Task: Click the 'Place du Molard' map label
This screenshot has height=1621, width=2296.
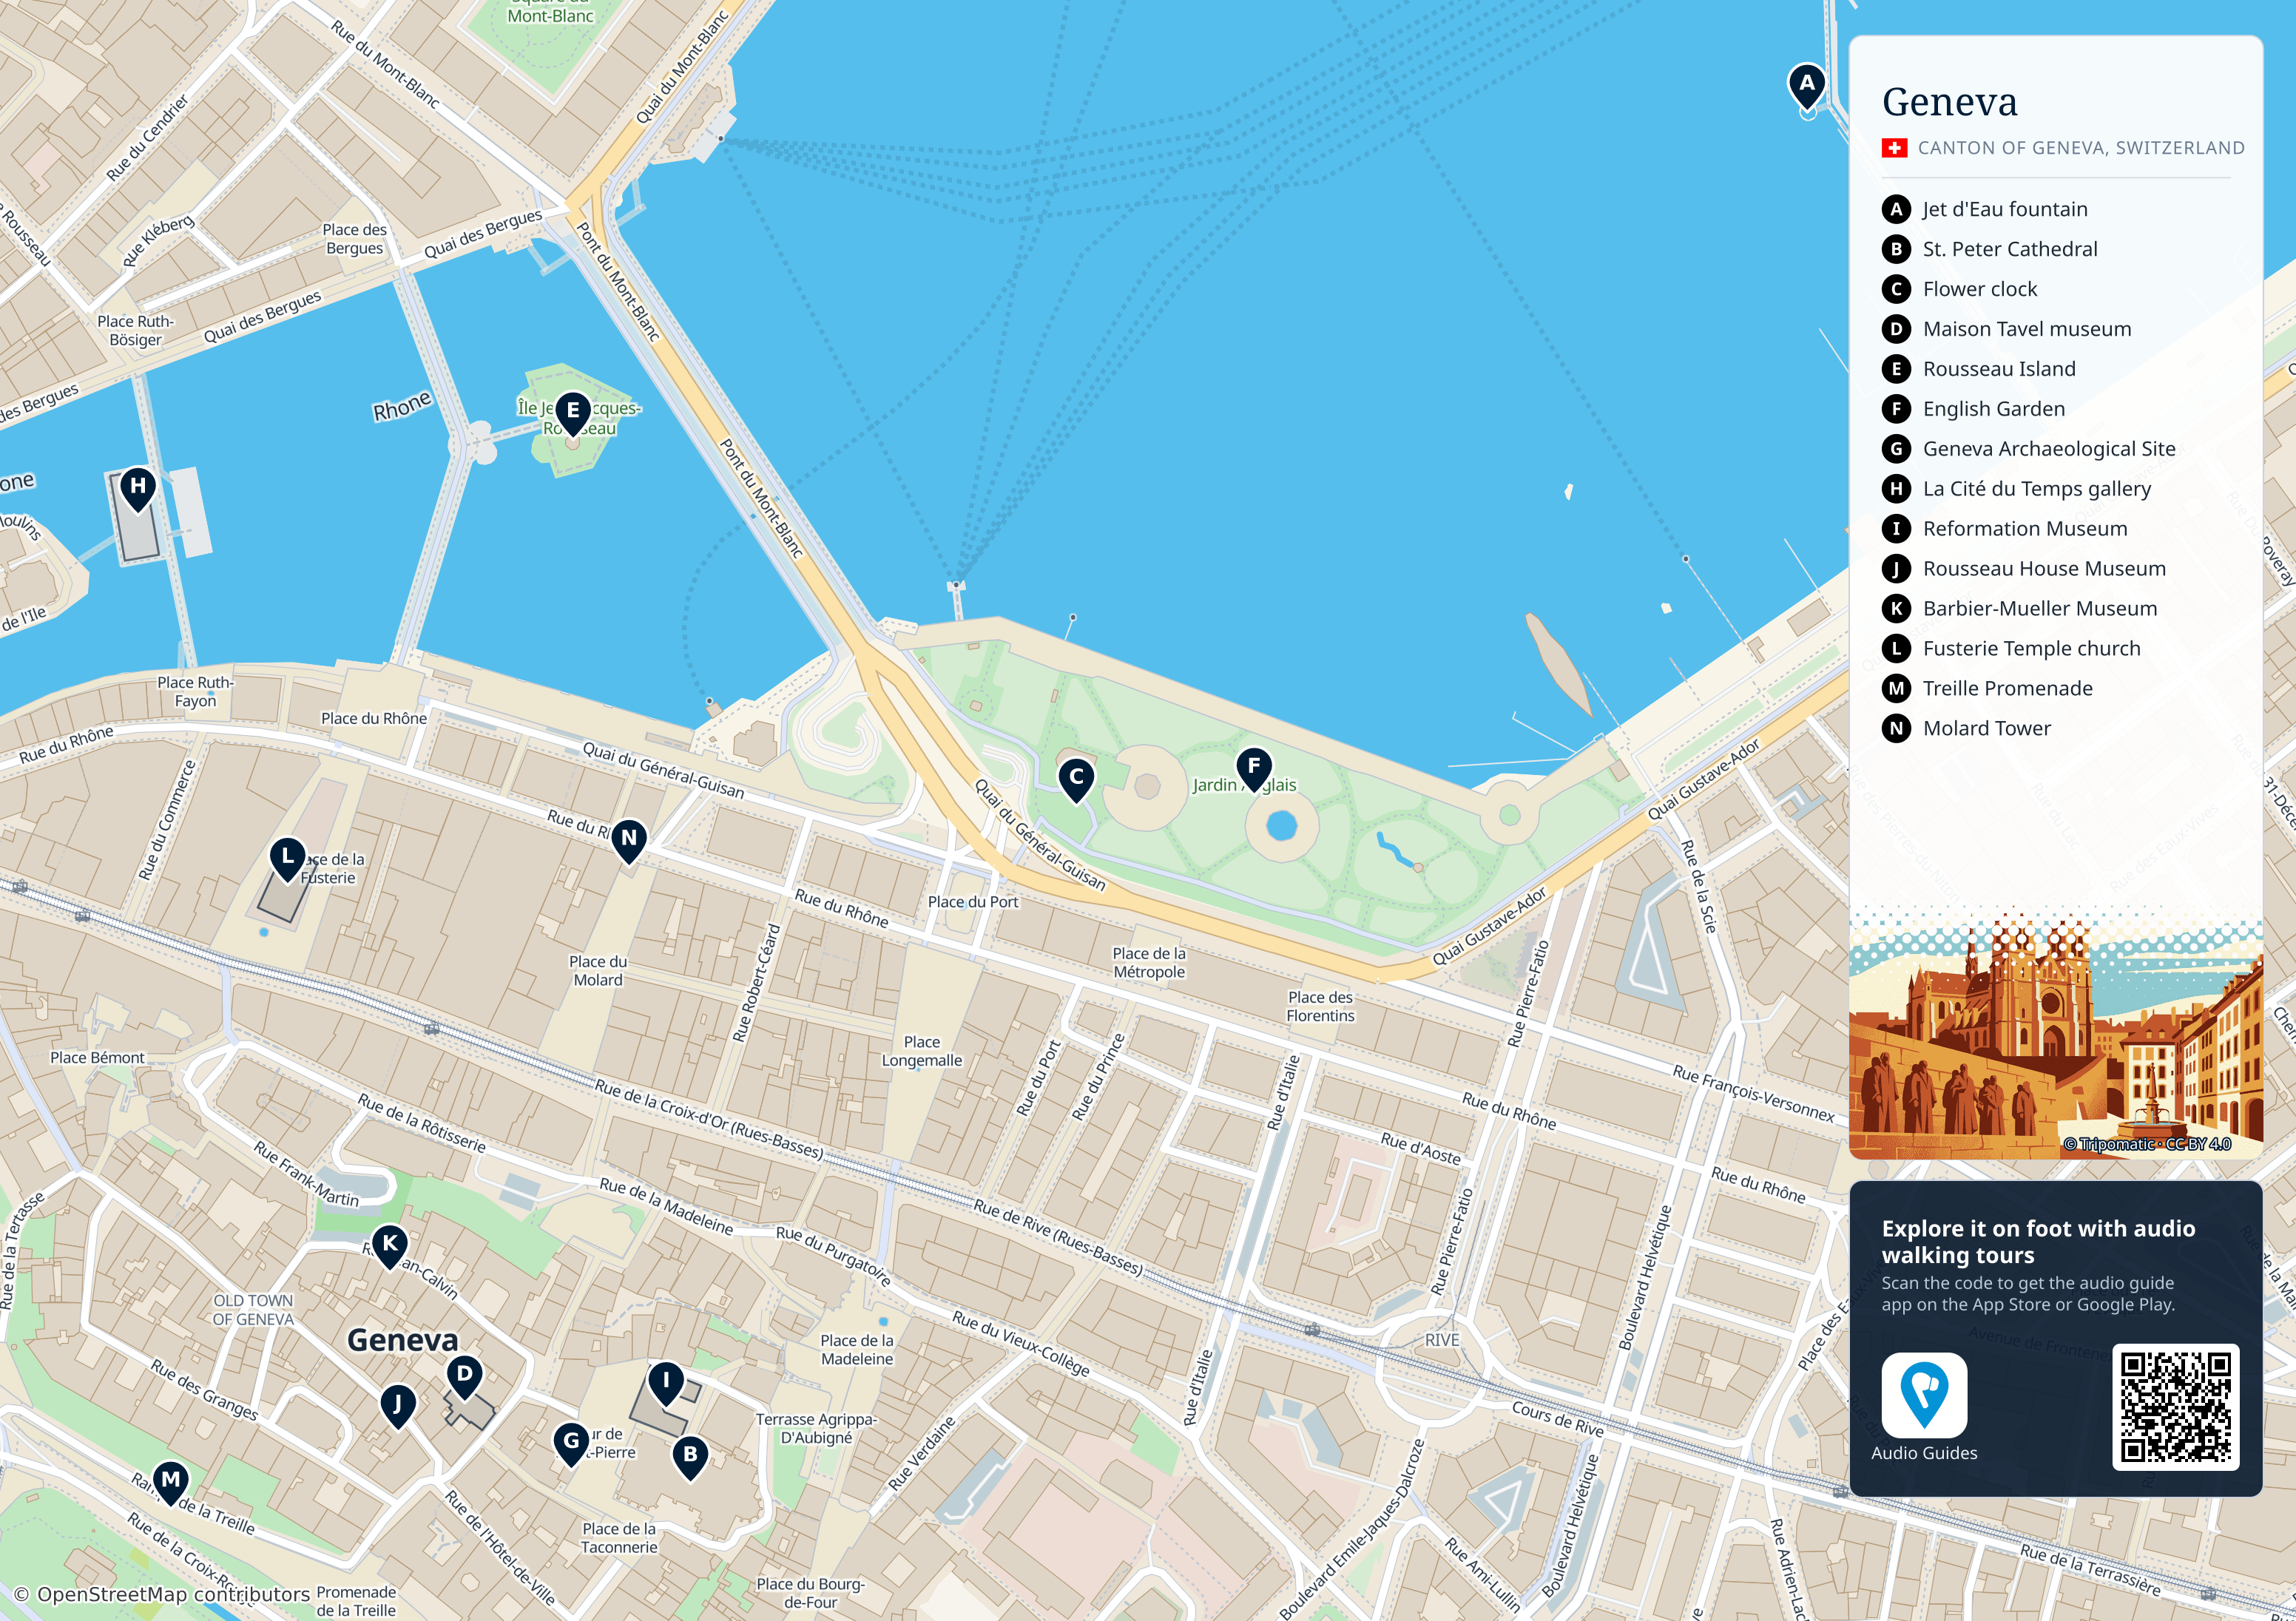Action: pyautogui.click(x=598, y=971)
